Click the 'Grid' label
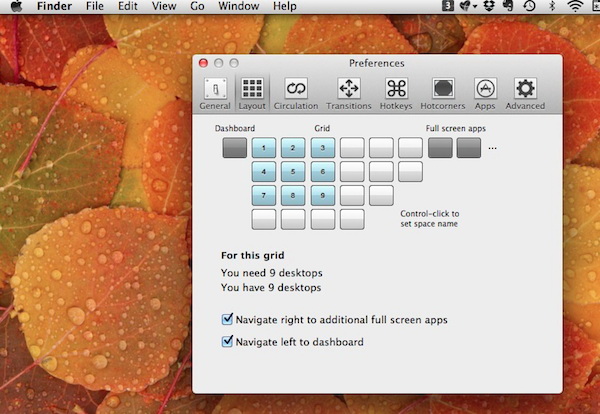 click(322, 128)
